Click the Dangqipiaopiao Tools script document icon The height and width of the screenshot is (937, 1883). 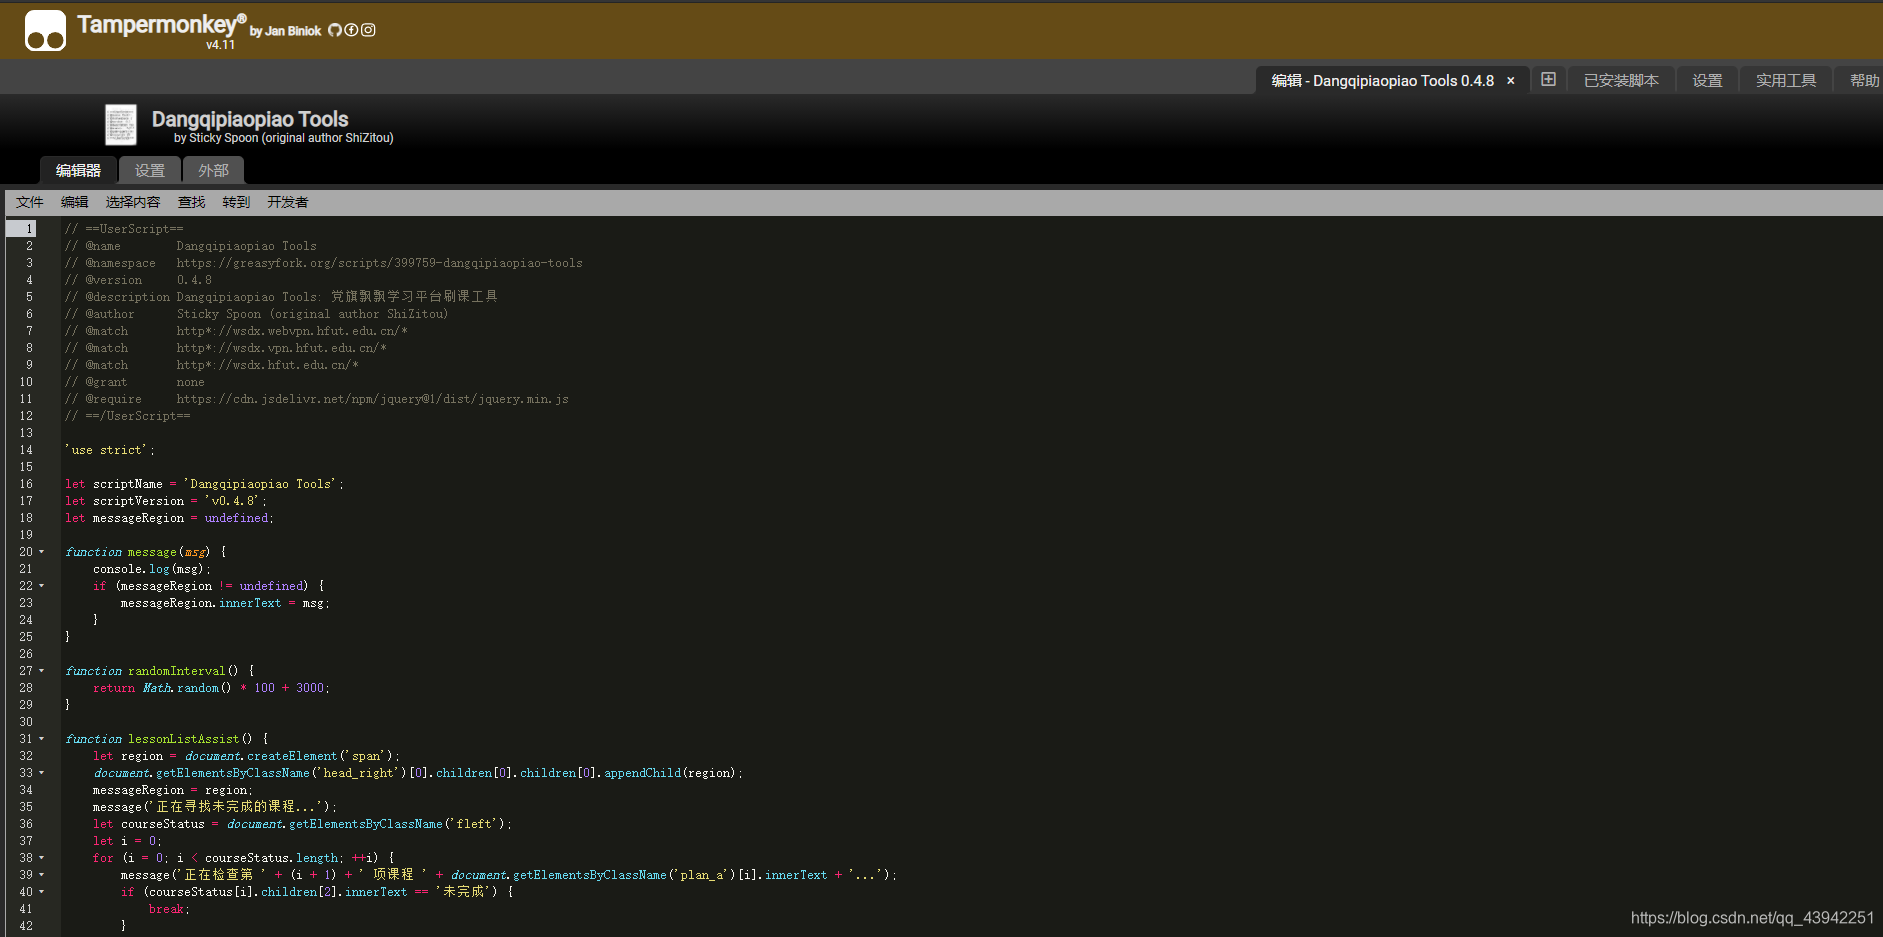pyautogui.click(x=121, y=125)
